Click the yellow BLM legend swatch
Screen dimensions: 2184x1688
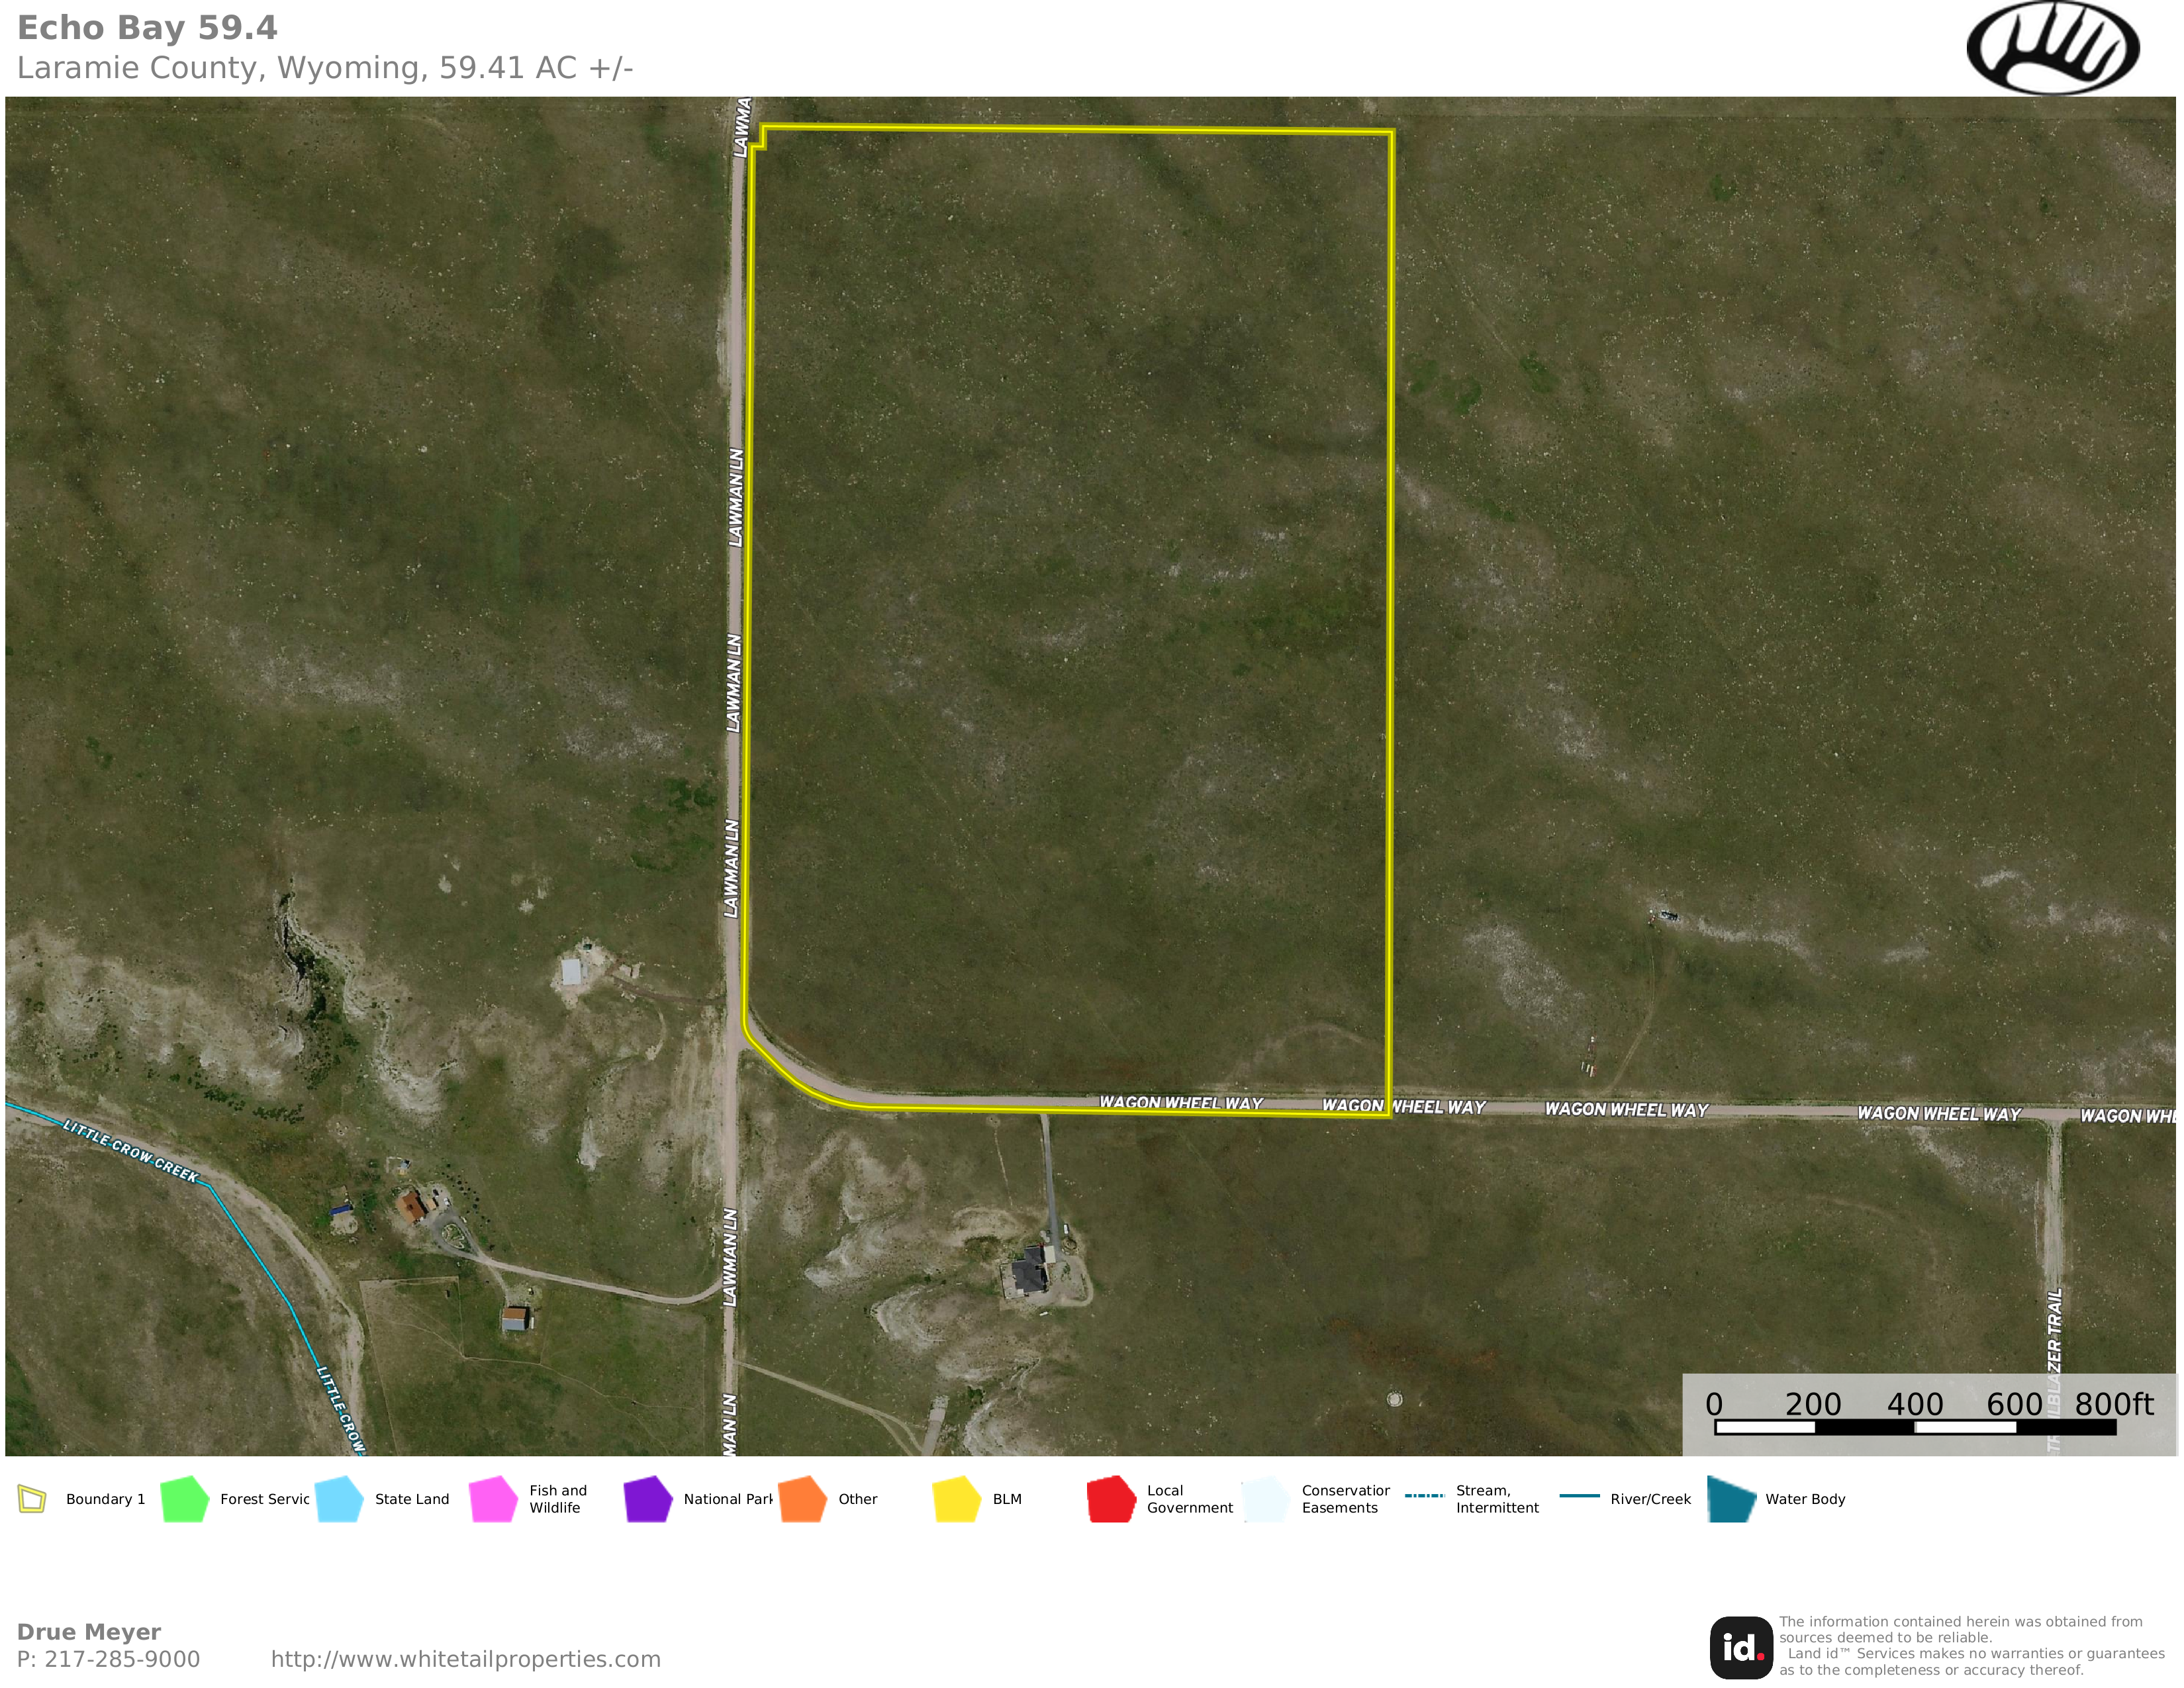(957, 1499)
